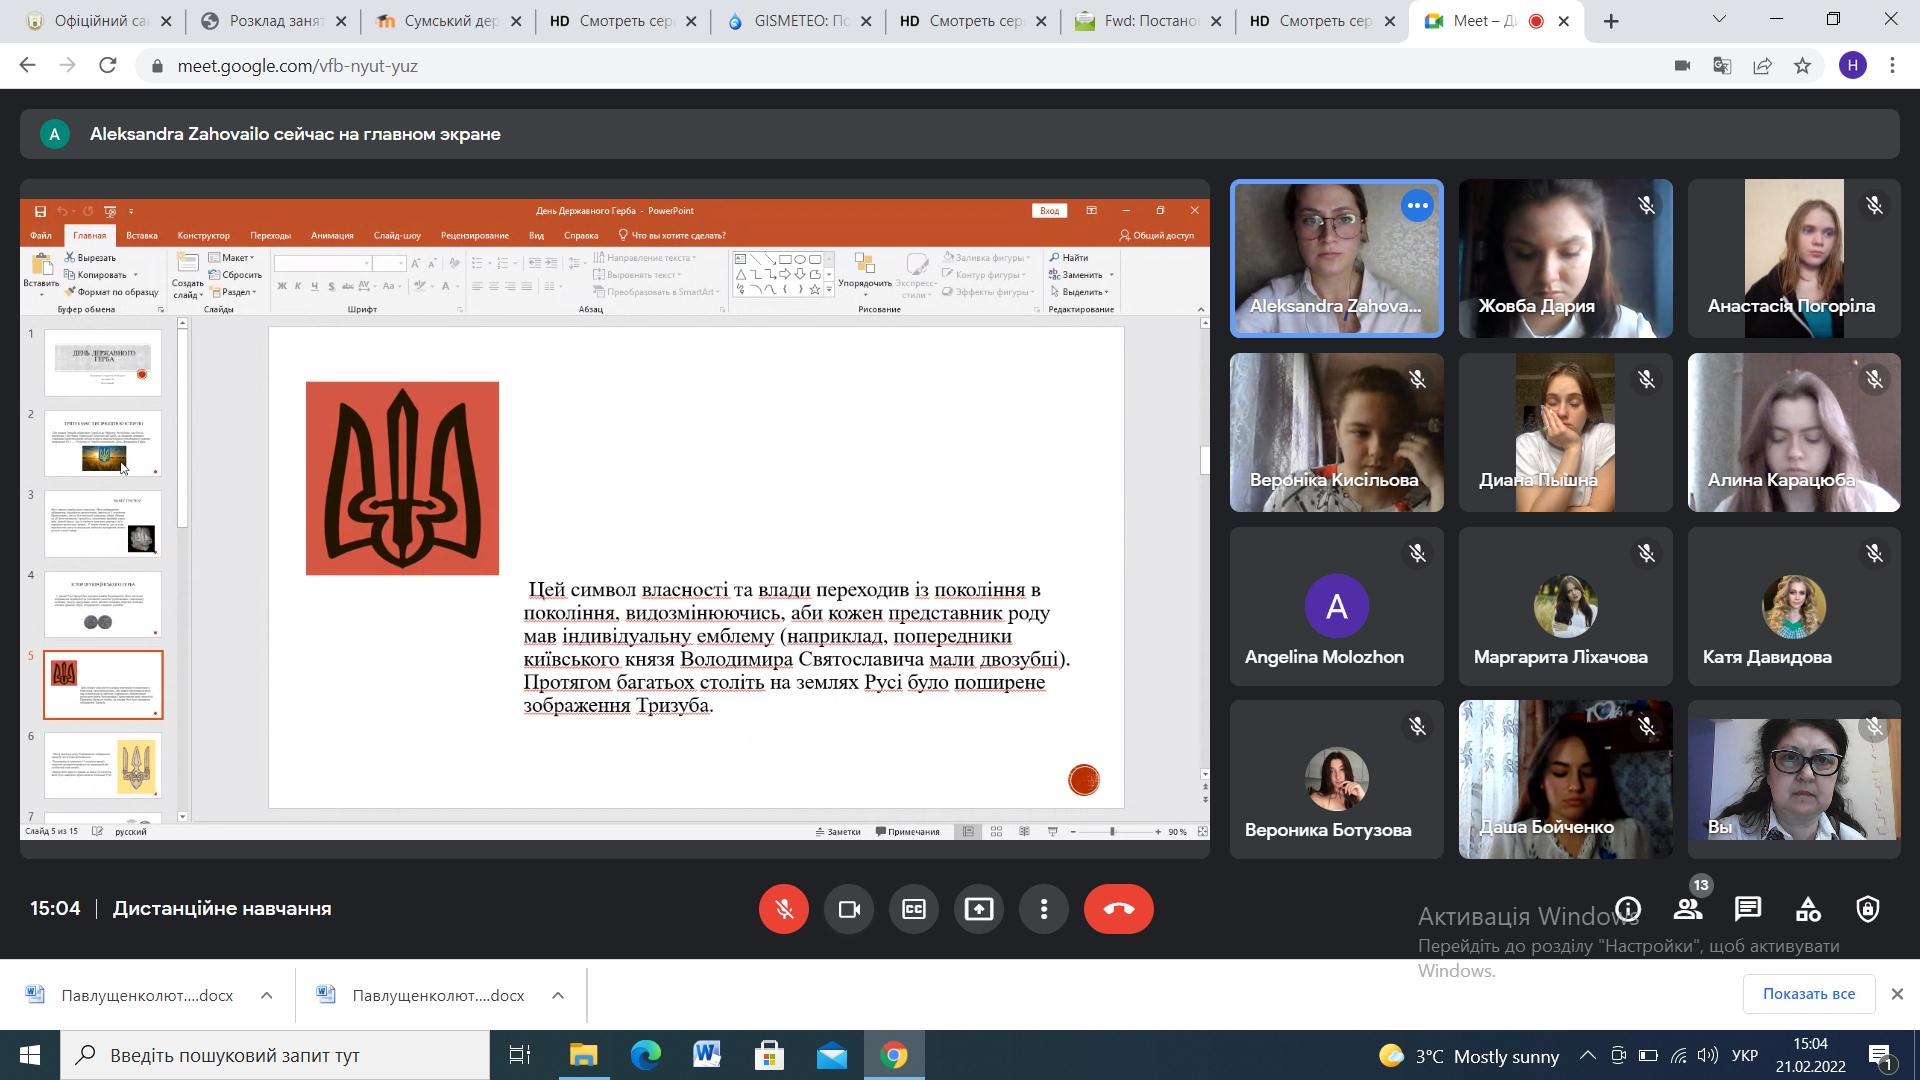The image size is (1920, 1080).
Task: Open Meet activities panel
Action: pyautogui.click(x=1808, y=909)
